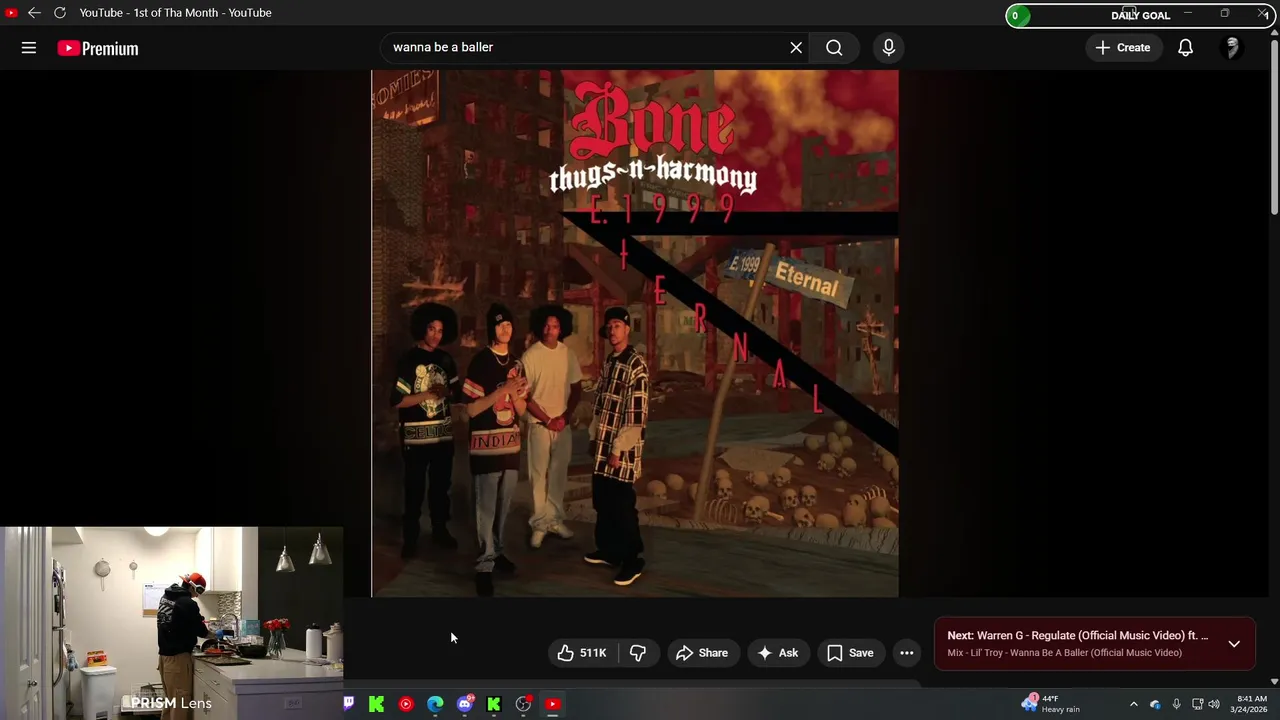Click the Bone Thugs-N-Harmony video player
The width and height of the screenshot is (1280, 720).
pyautogui.click(x=635, y=333)
